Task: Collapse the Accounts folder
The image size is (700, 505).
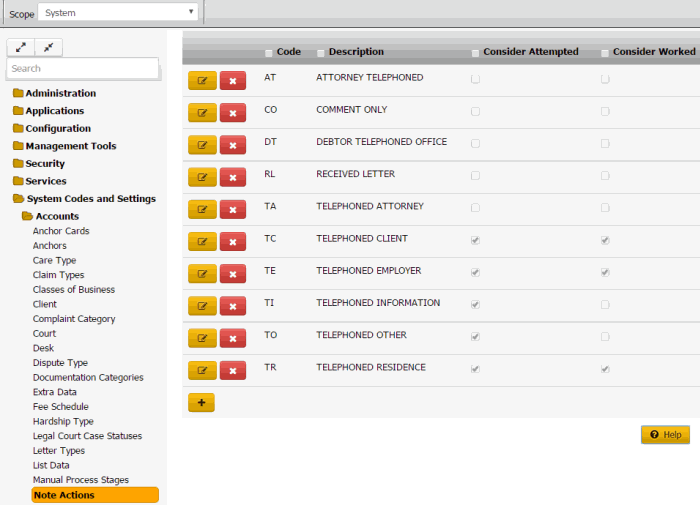Action: click(57, 216)
